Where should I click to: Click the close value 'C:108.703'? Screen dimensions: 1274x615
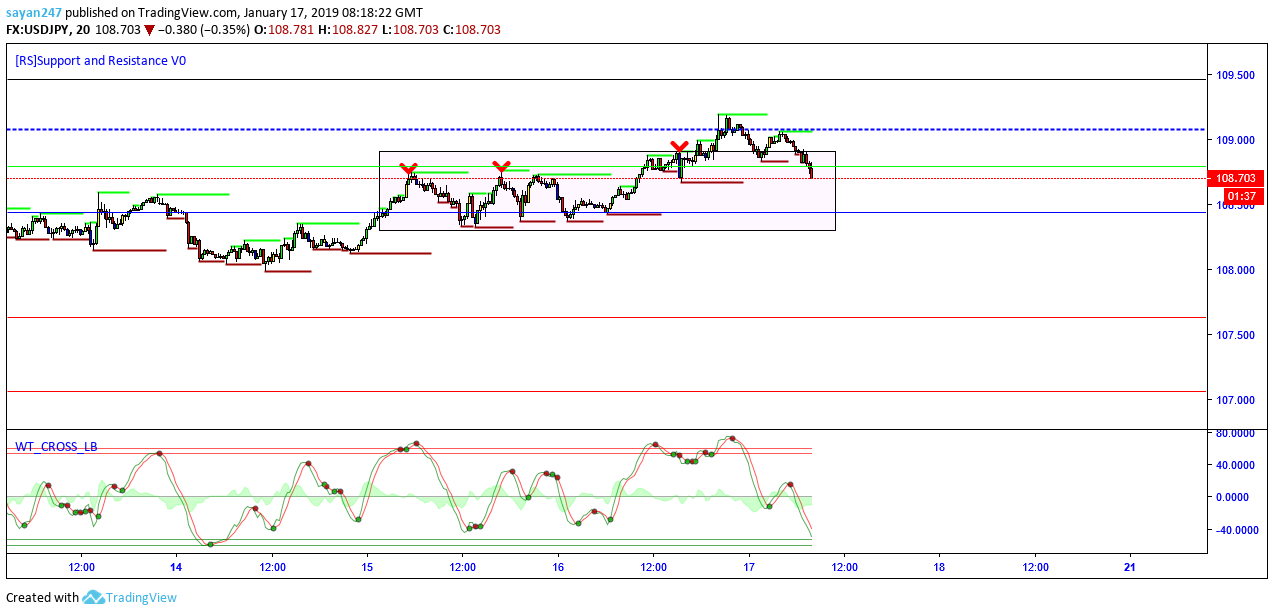(470, 30)
